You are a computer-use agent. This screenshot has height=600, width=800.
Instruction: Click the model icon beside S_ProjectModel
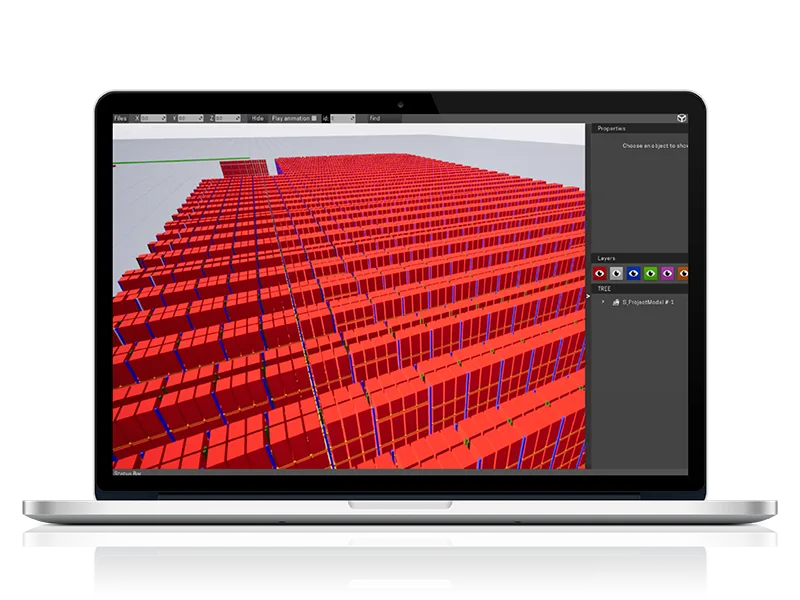[x=616, y=302]
